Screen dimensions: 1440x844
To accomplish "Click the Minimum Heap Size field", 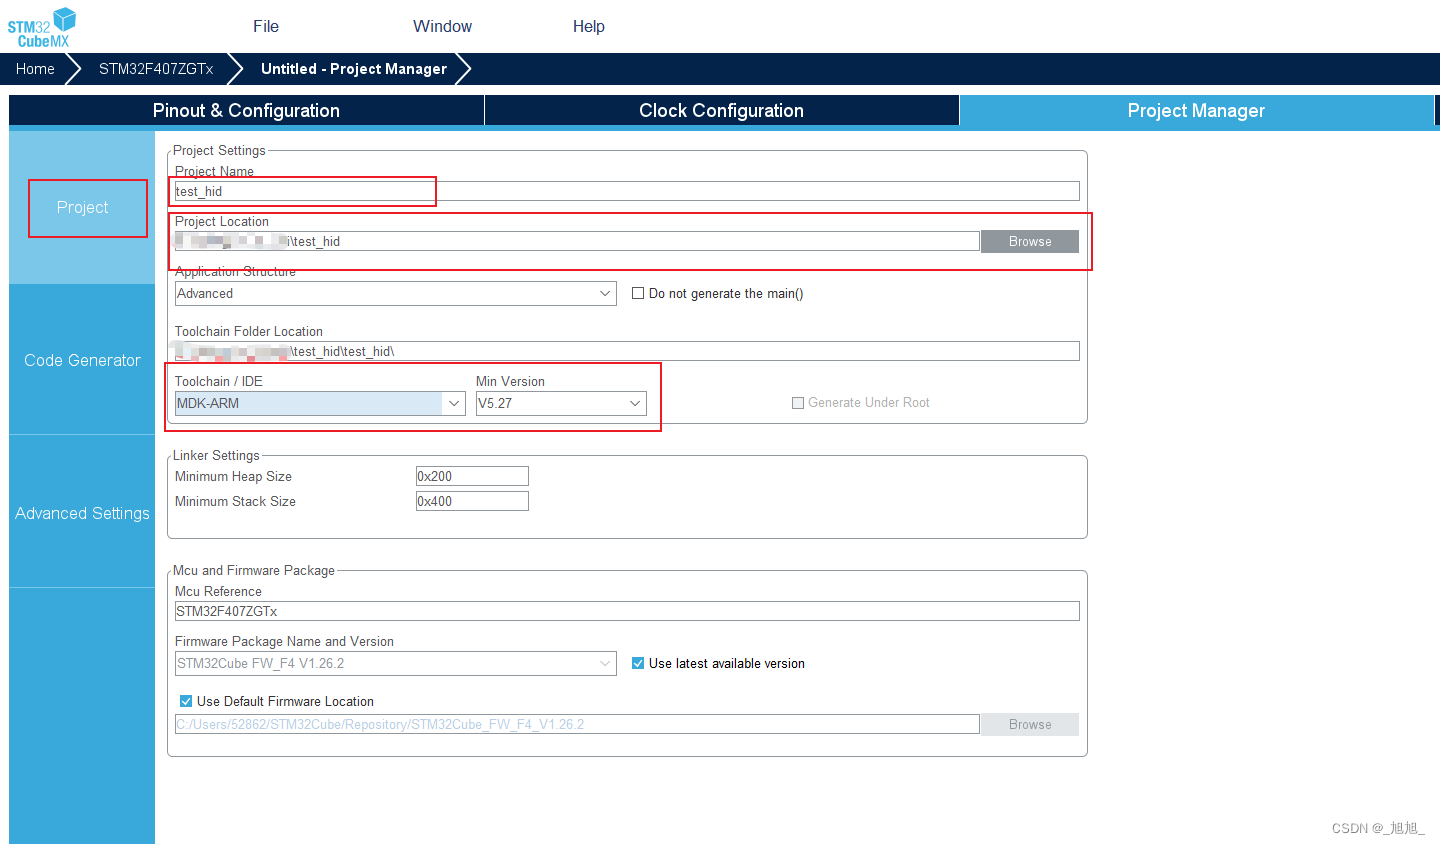I will coord(472,476).
